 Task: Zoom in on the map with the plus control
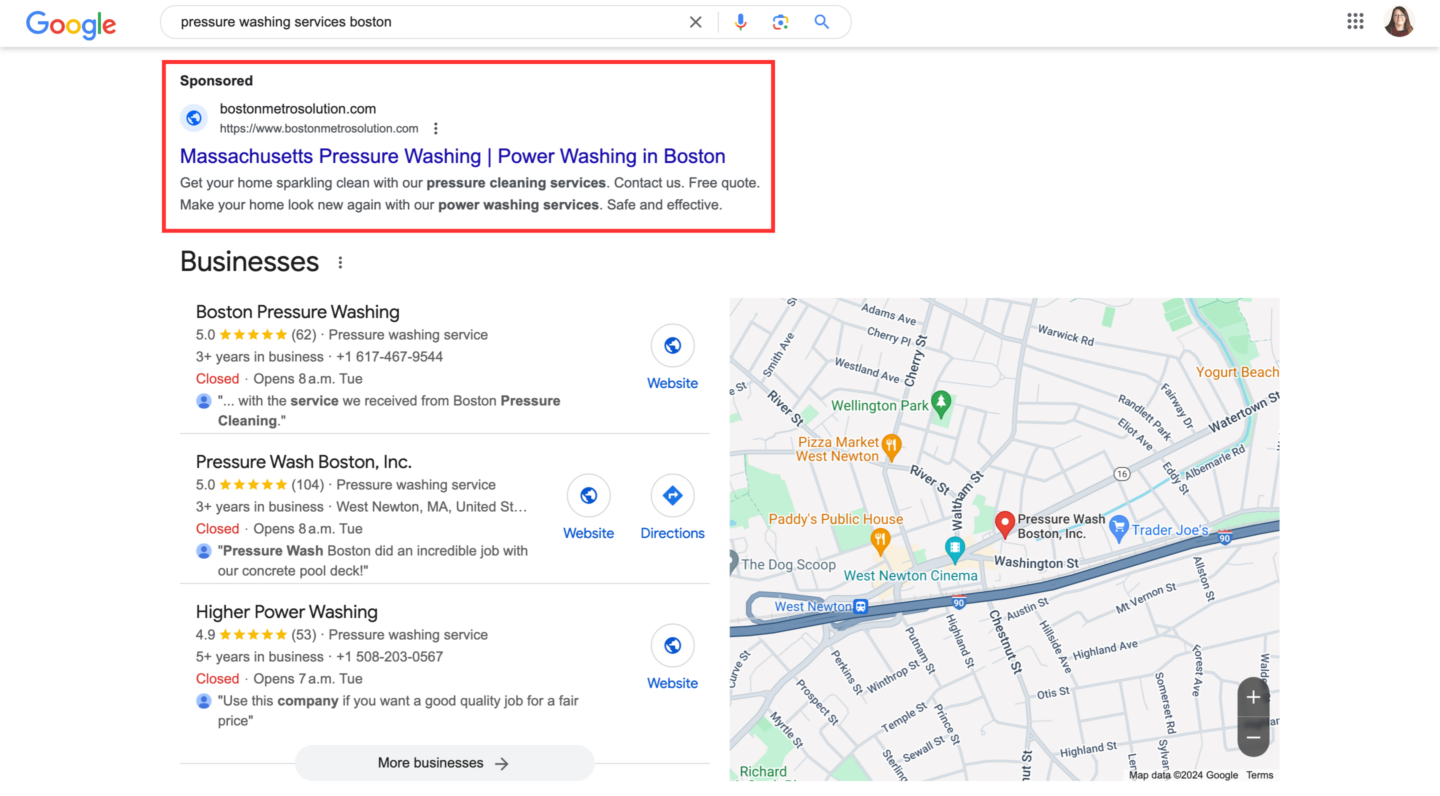click(x=1253, y=697)
